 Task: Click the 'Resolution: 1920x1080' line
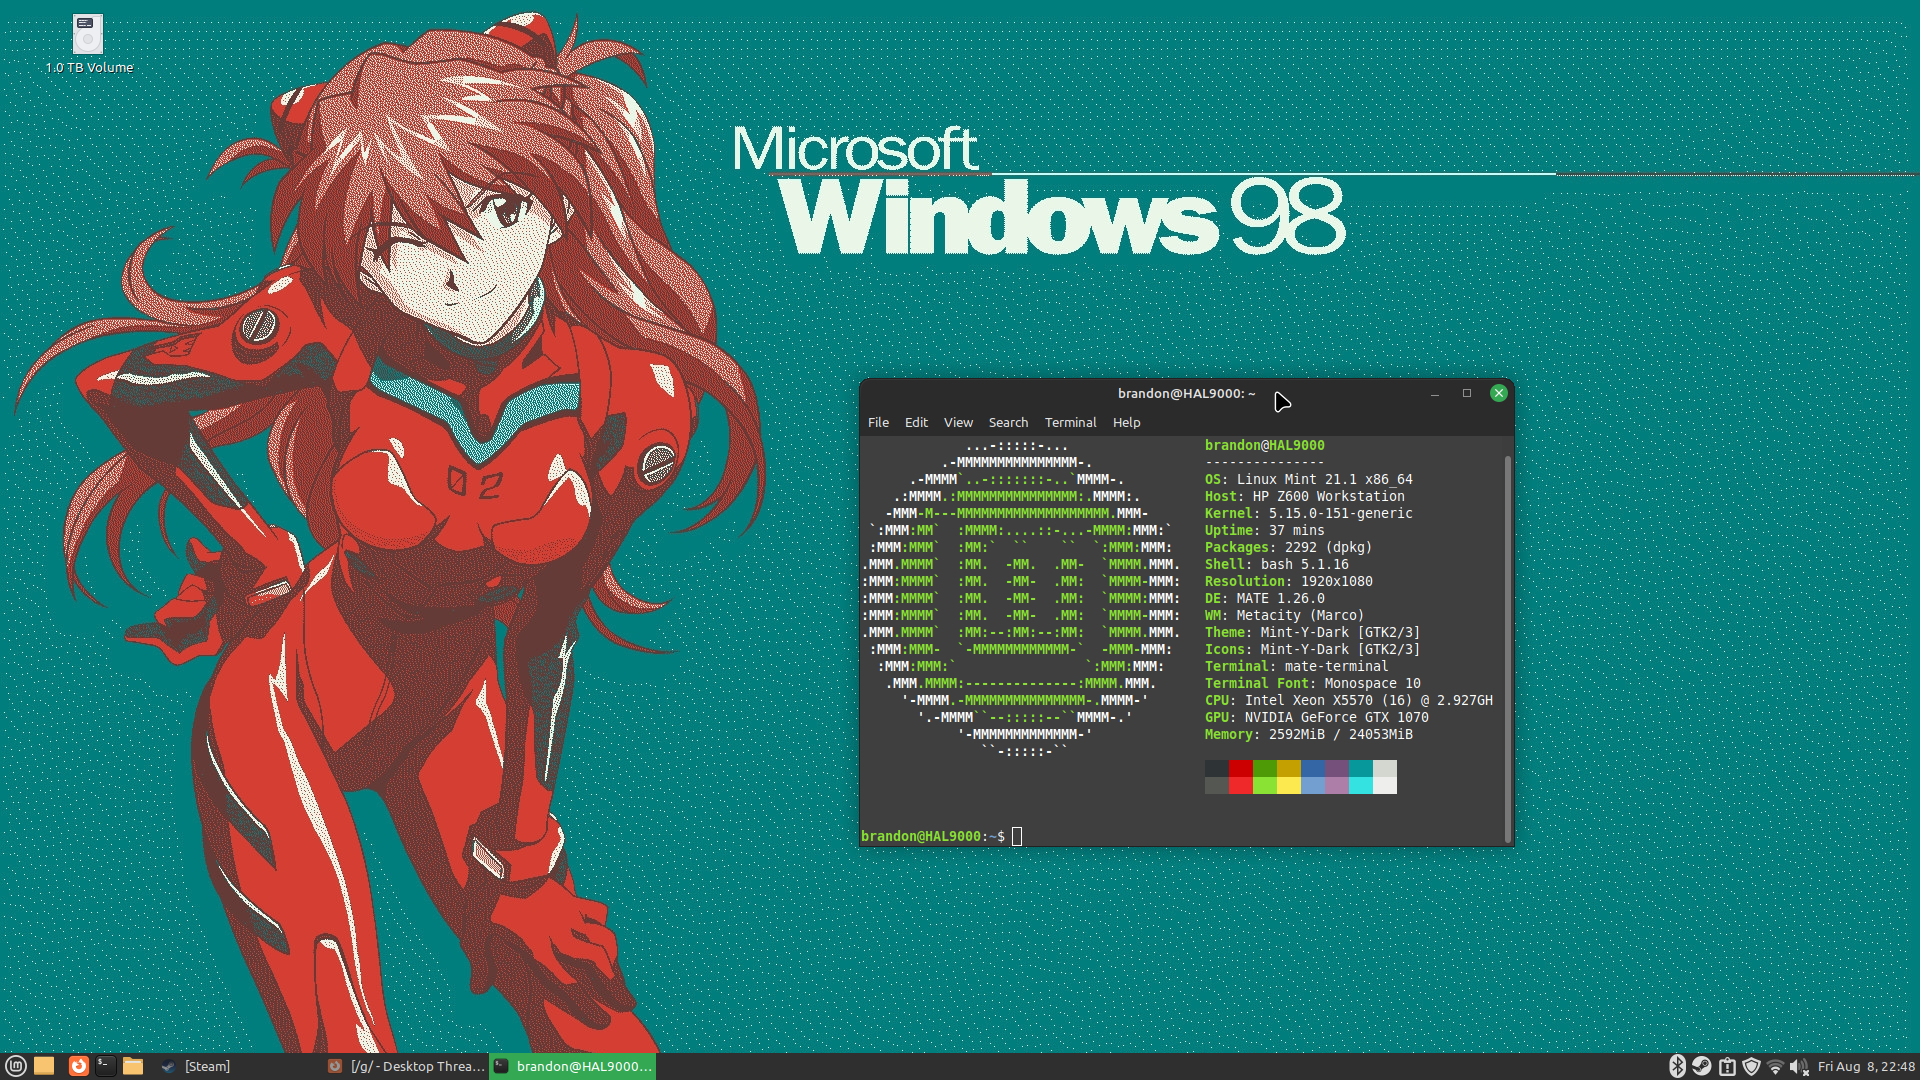1288,582
